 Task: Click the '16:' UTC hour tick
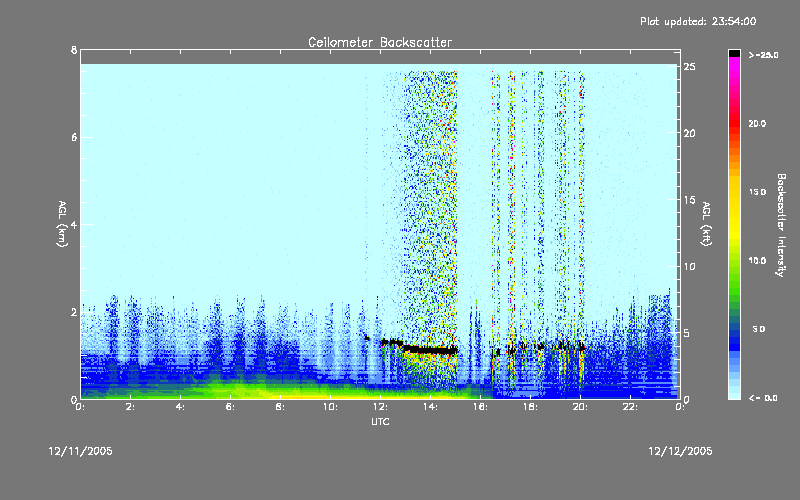coord(481,407)
